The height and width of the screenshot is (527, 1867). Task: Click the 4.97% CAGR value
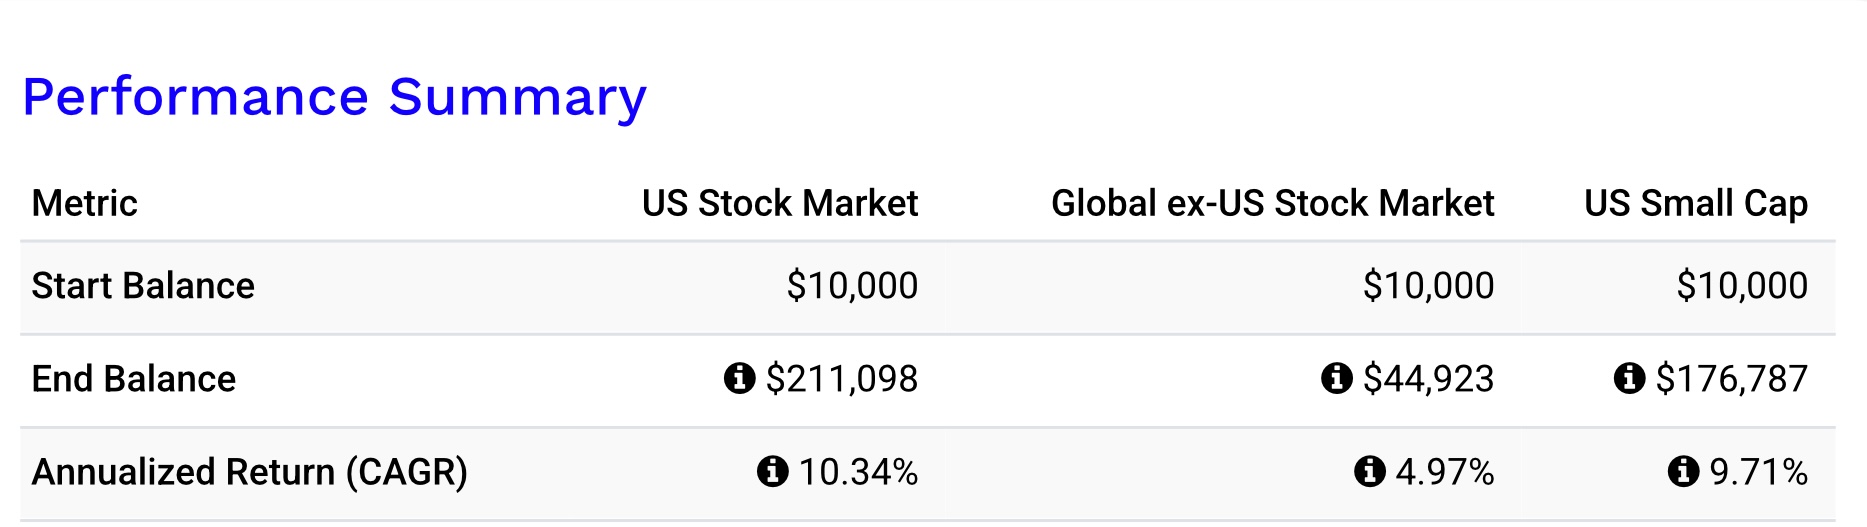1444,472
